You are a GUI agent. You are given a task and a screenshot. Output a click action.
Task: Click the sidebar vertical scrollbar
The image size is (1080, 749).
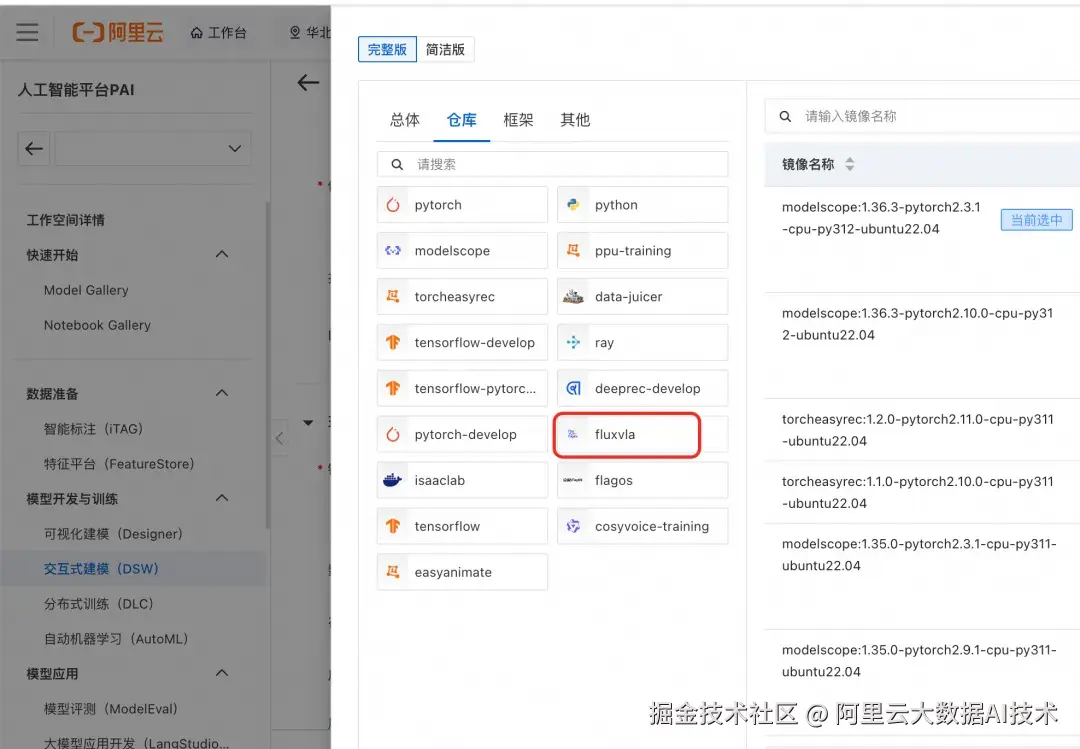(x=267, y=365)
